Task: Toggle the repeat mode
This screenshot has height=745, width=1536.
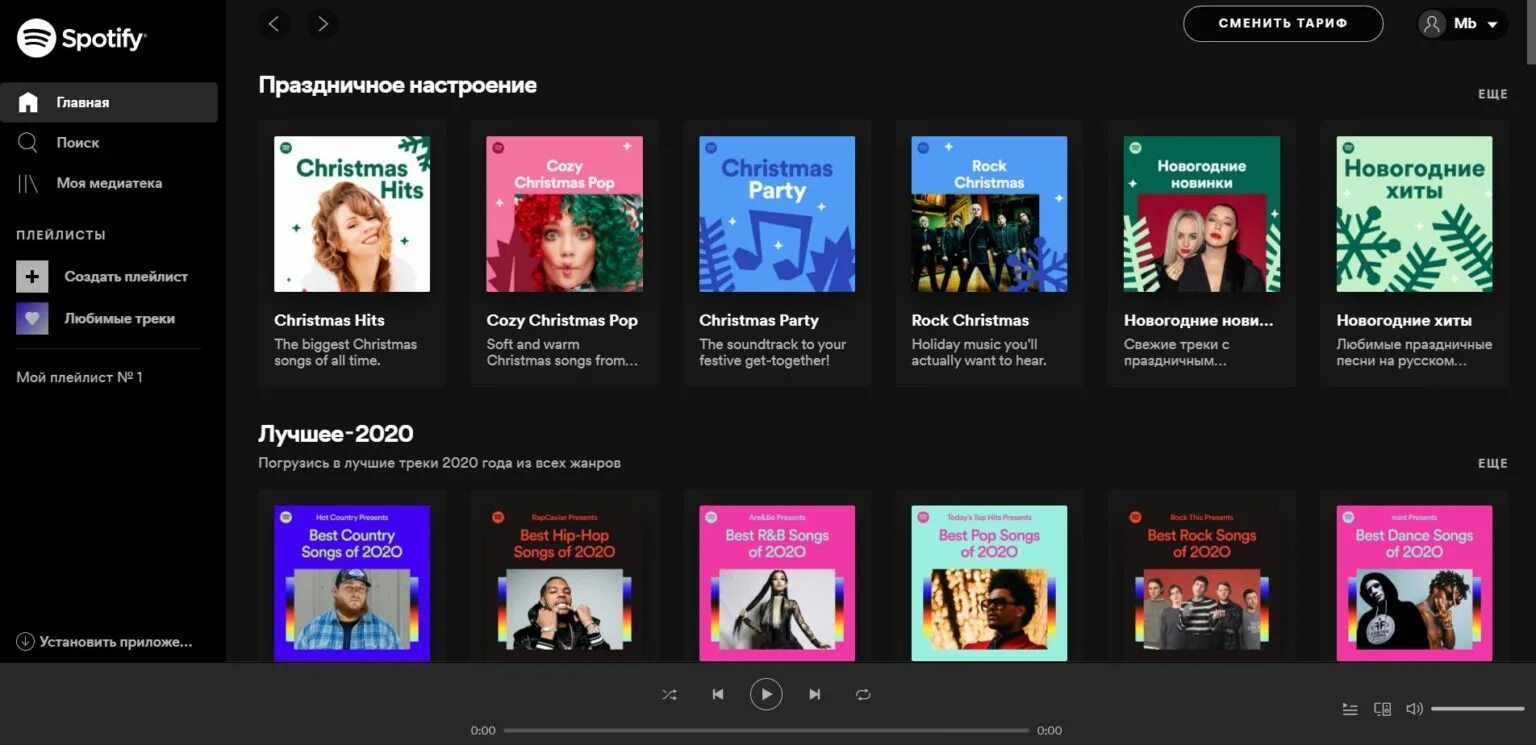Action: (x=863, y=694)
